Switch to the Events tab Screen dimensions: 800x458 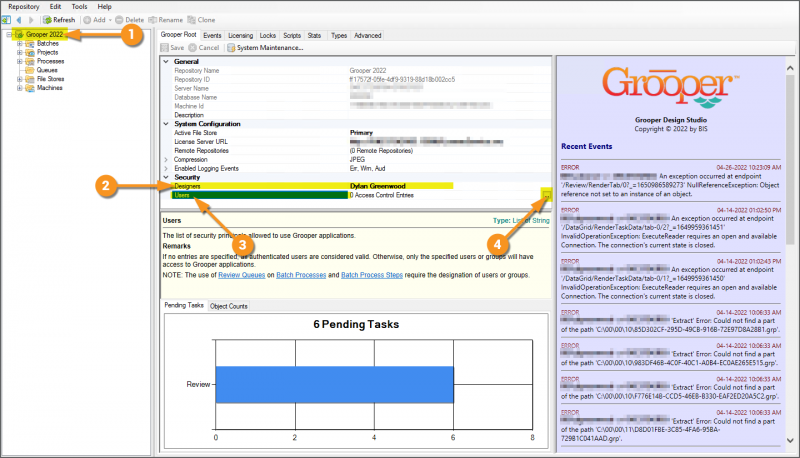click(212, 36)
